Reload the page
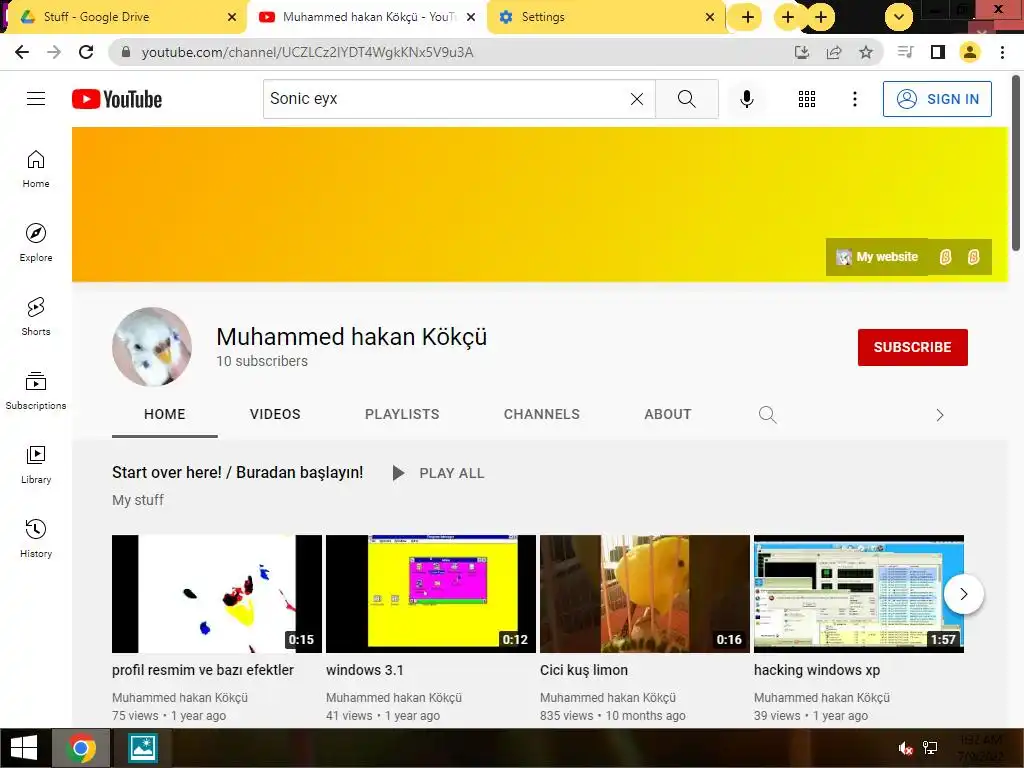Image resolution: width=1024 pixels, height=768 pixels. click(x=86, y=52)
